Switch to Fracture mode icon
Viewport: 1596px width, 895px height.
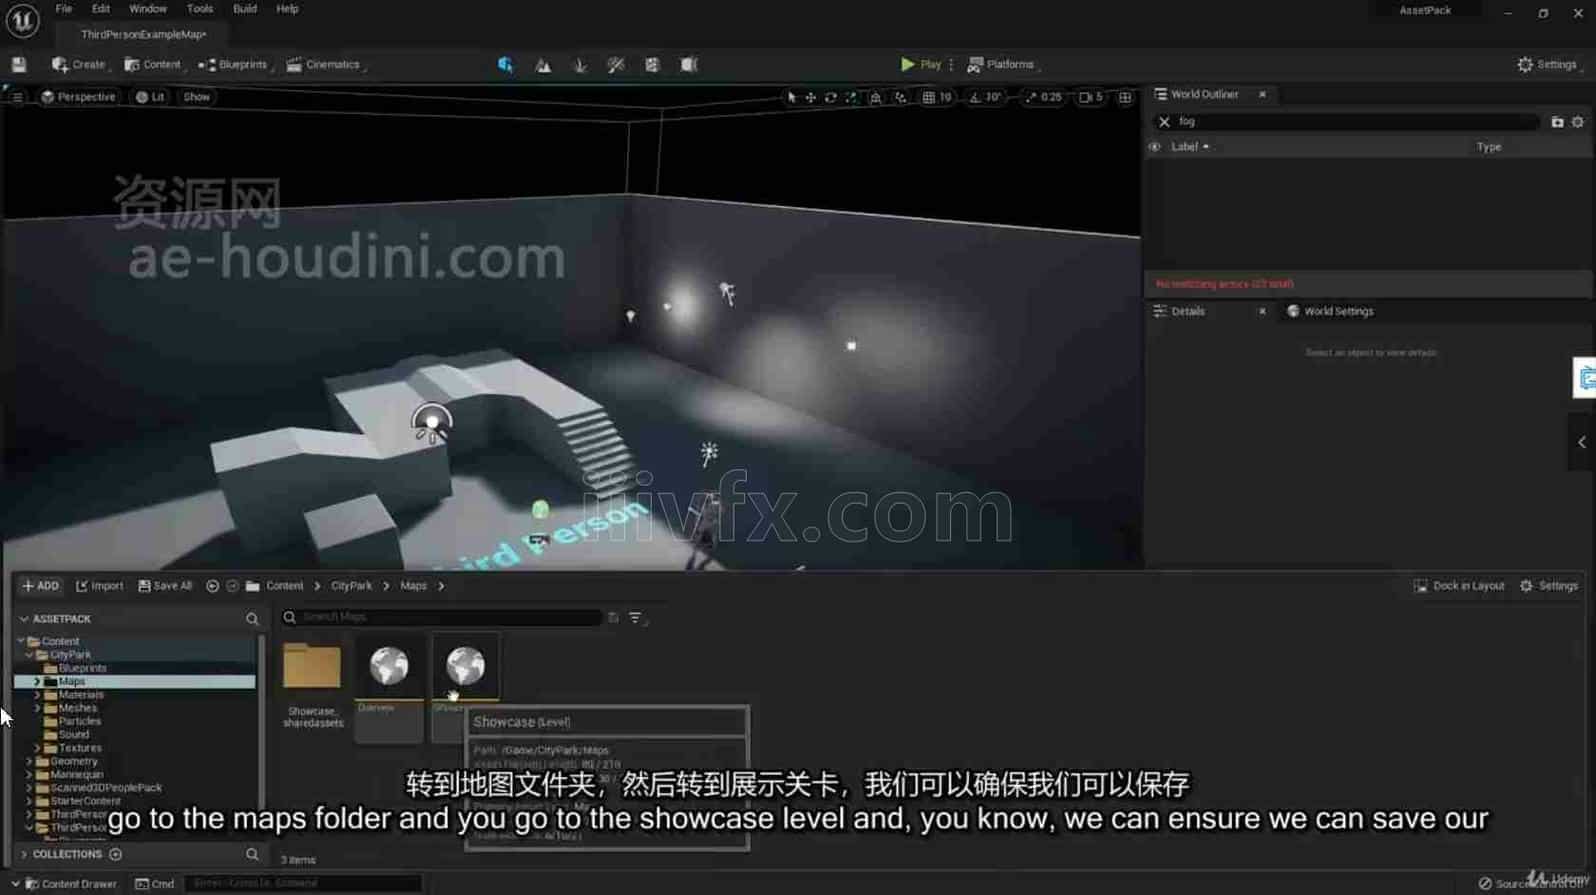[x=652, y=64]
